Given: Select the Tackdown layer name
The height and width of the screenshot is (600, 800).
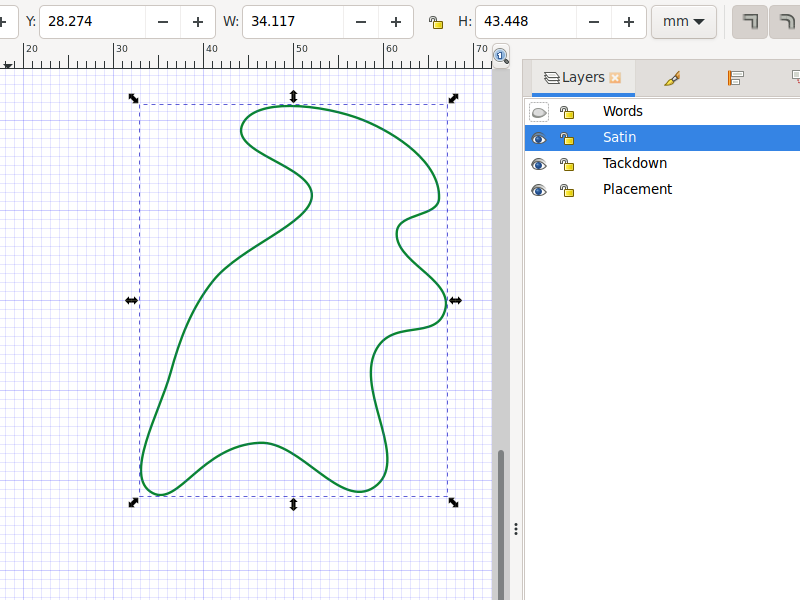Looking at the screenshot, I should tap(635, 163).
